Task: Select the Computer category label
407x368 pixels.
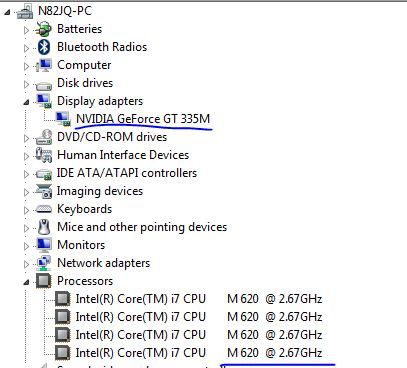Action: (x=84, y=65)
